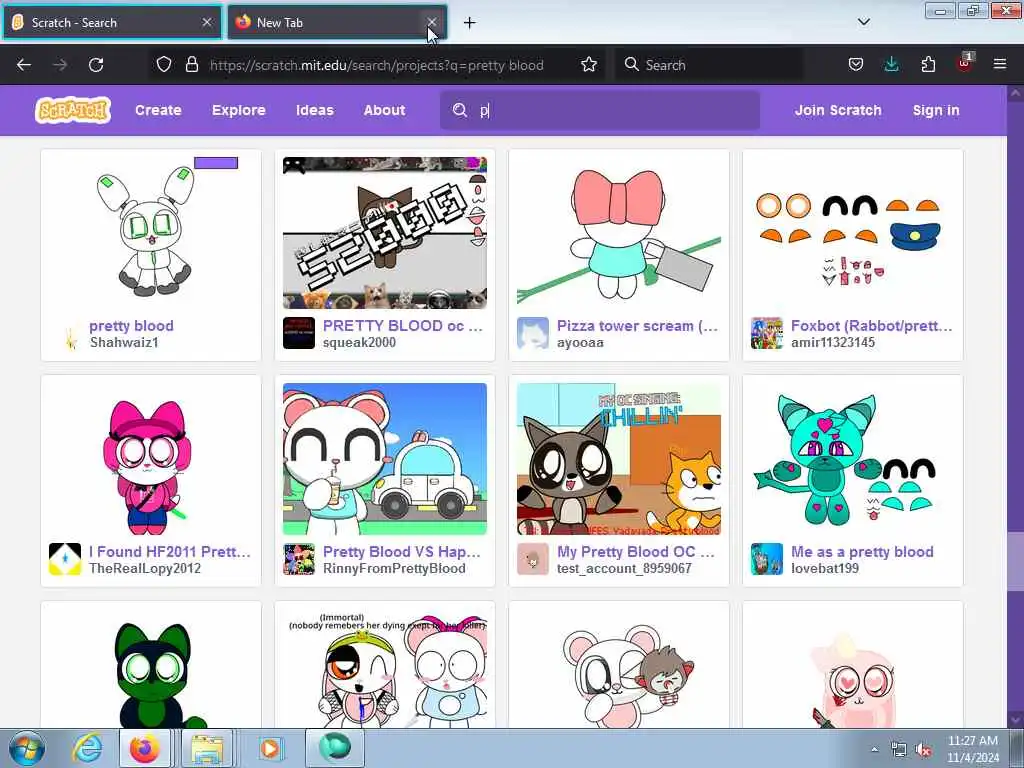Open Windows Explorer folder on taskbar

point(206,748)
